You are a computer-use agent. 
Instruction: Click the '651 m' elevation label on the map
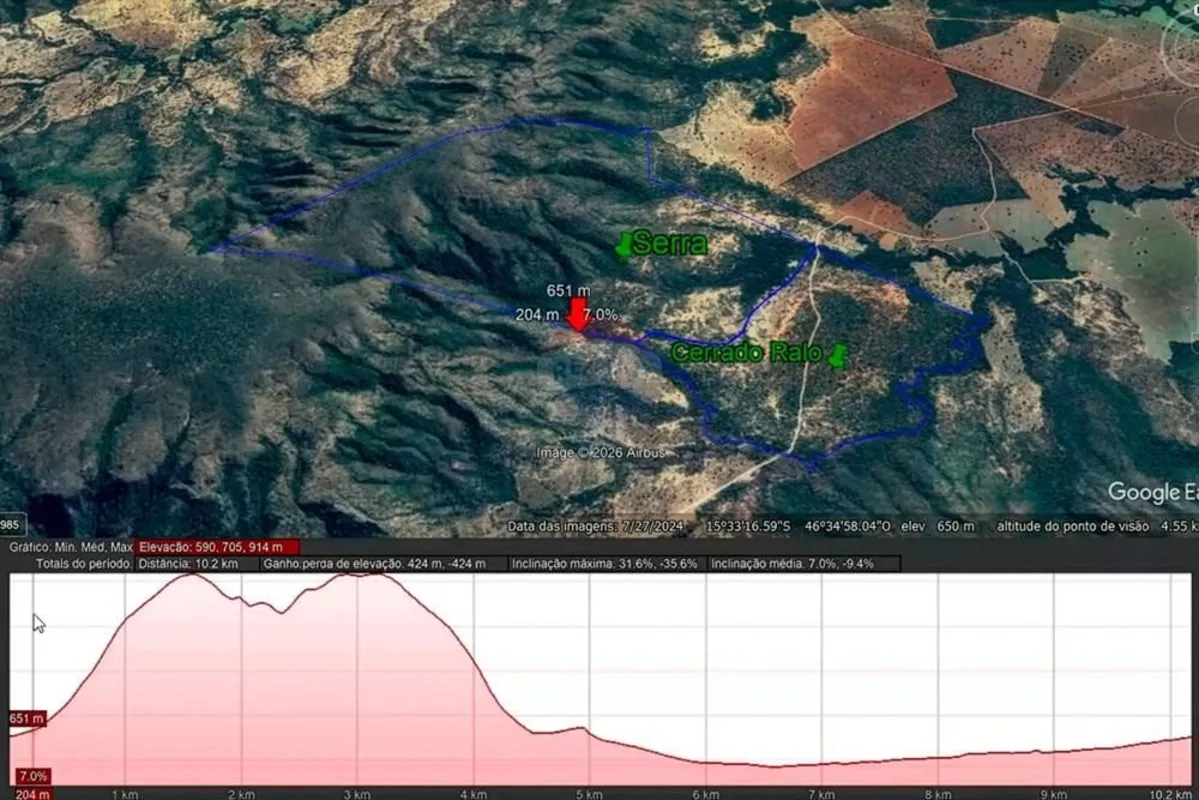click(x=568, y=291)
